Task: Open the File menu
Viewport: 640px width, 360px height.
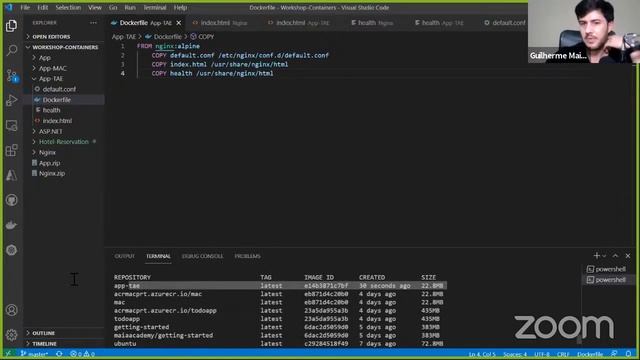Action: point(25,7)
